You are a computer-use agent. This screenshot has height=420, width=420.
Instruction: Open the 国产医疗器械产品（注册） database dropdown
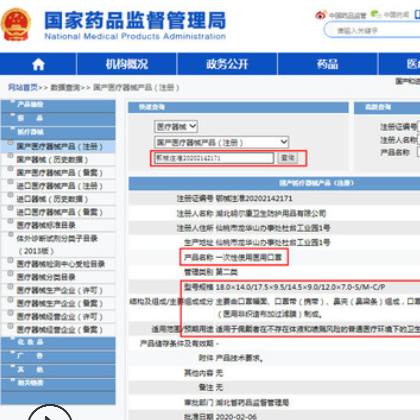221,142
